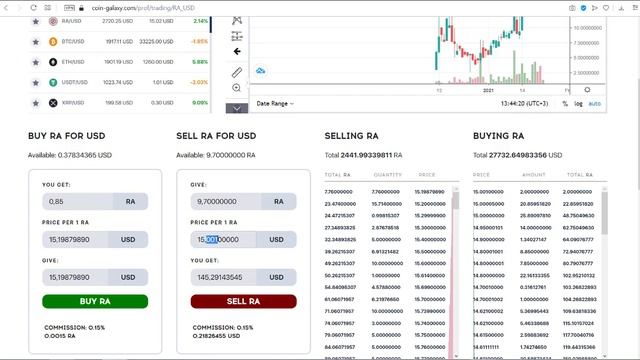640x360 pixels.
Task: Open browser easy setup menu icon
Action: (635, 8)
